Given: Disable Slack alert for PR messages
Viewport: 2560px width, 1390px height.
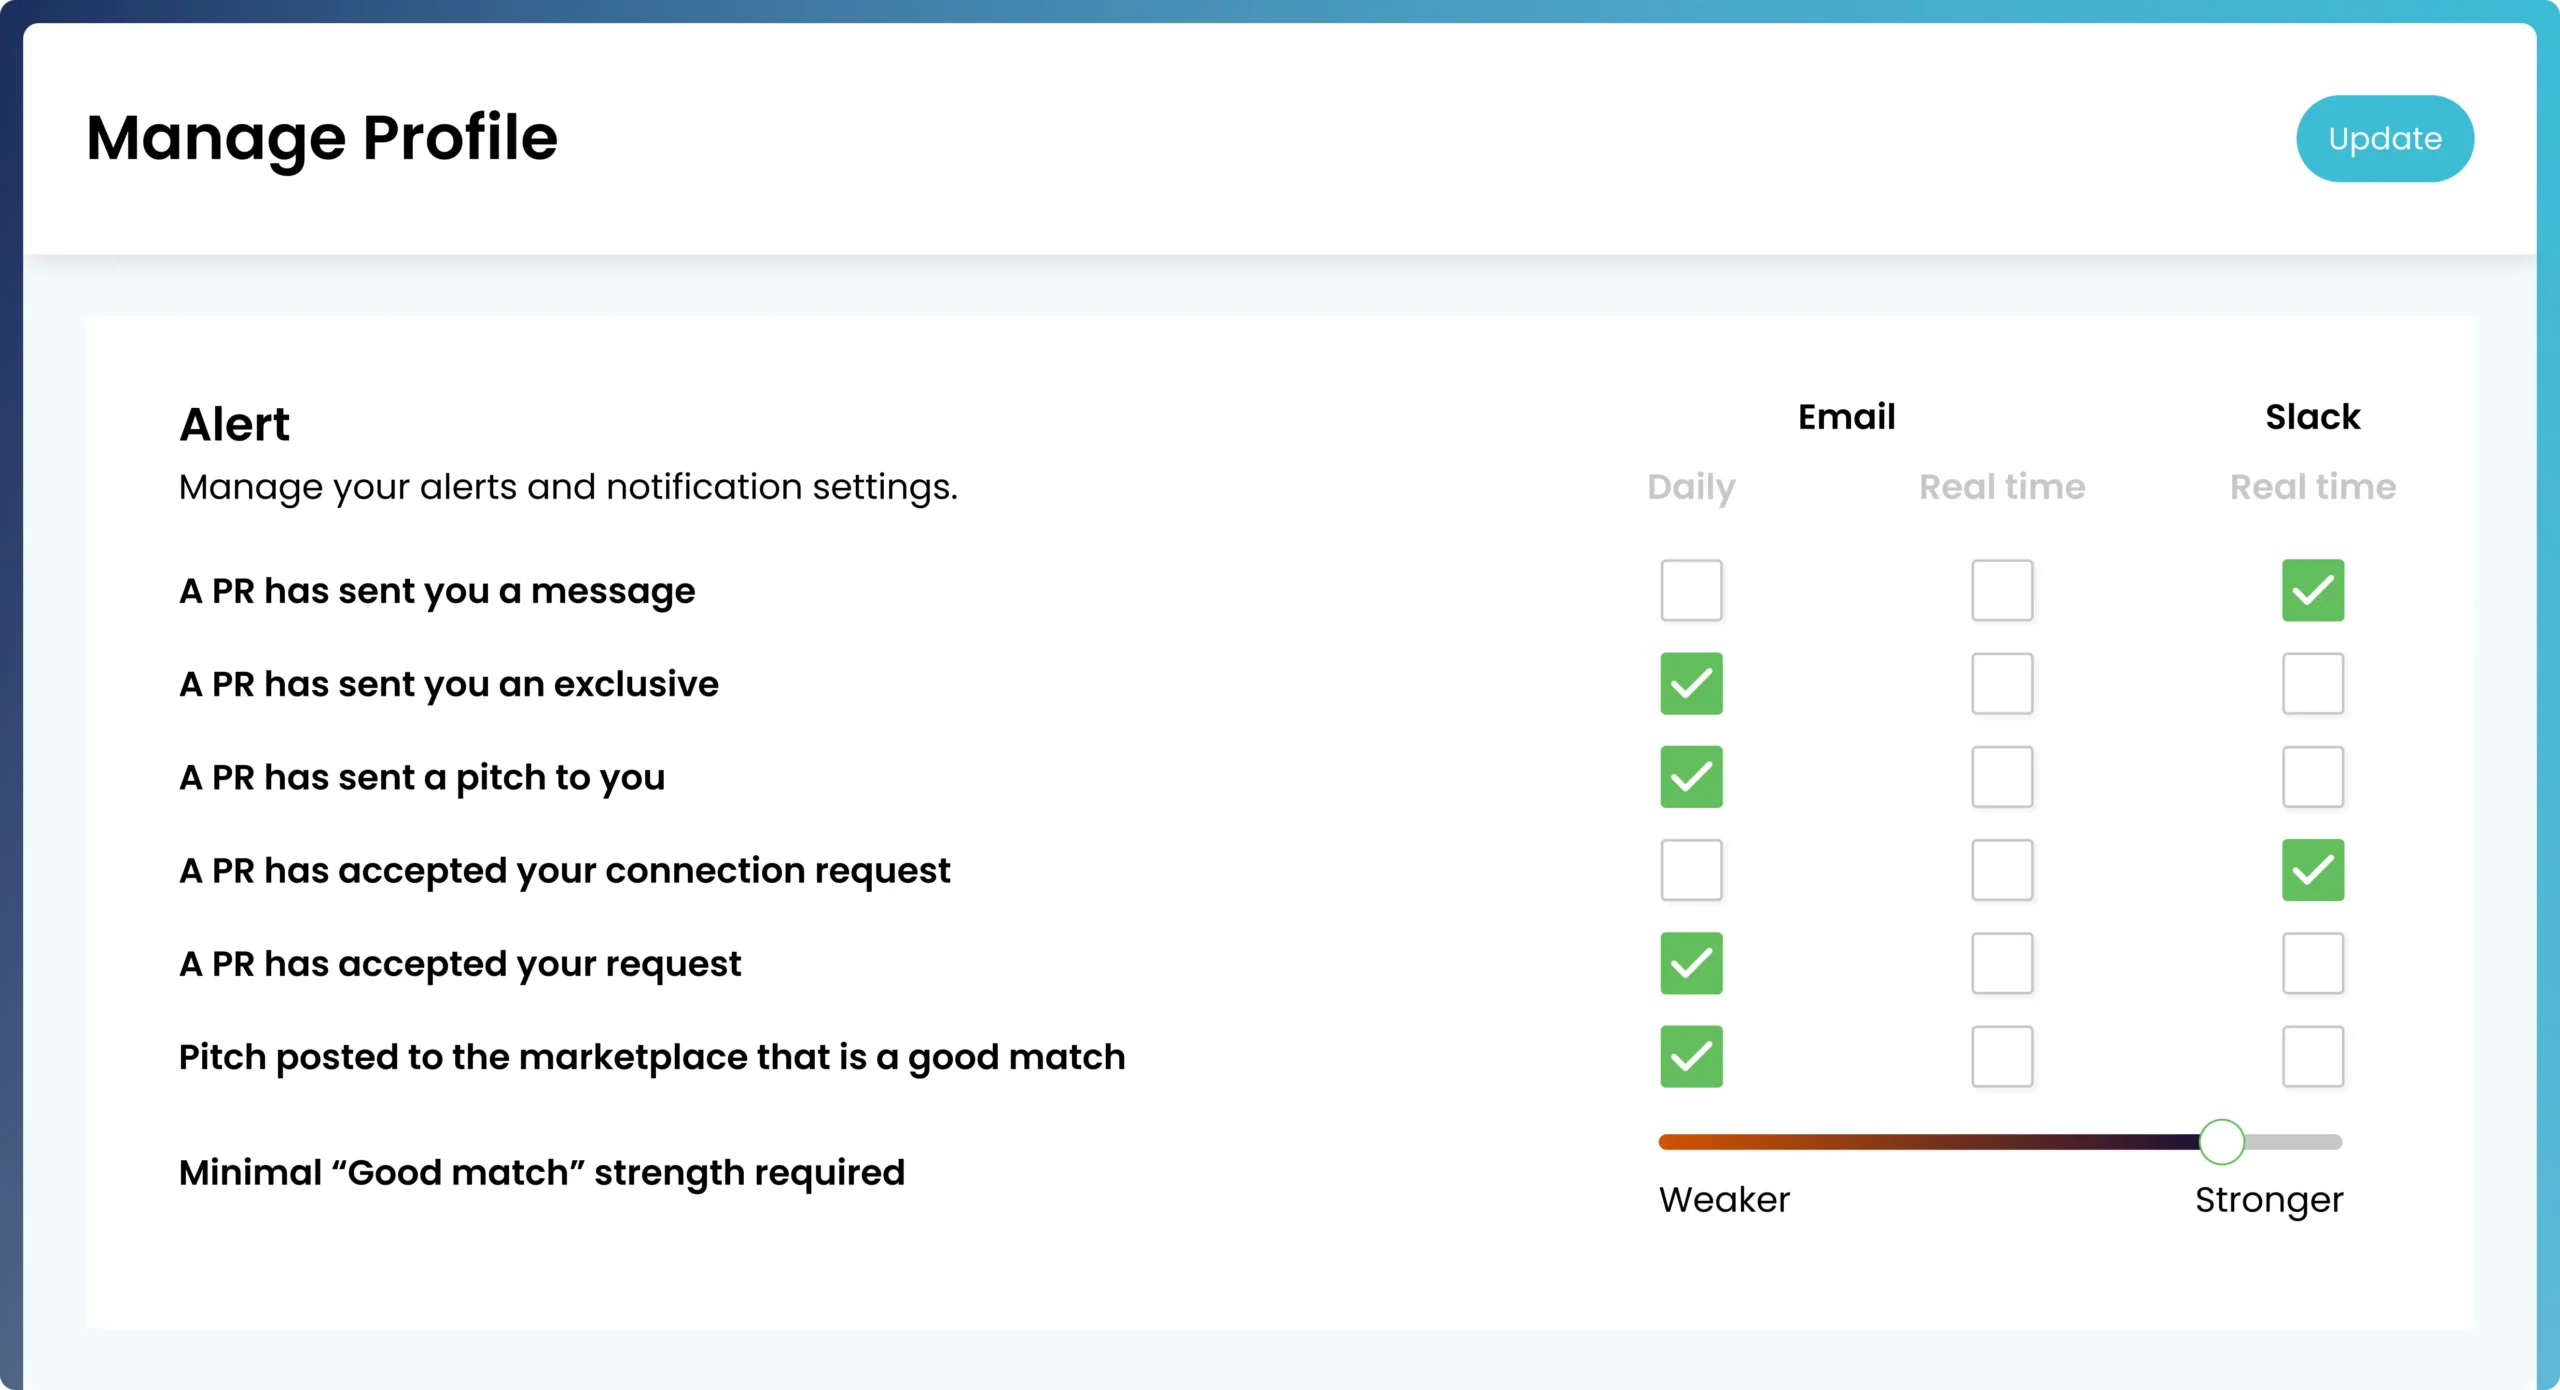Looking at the screenshot, I should 2312,590.
